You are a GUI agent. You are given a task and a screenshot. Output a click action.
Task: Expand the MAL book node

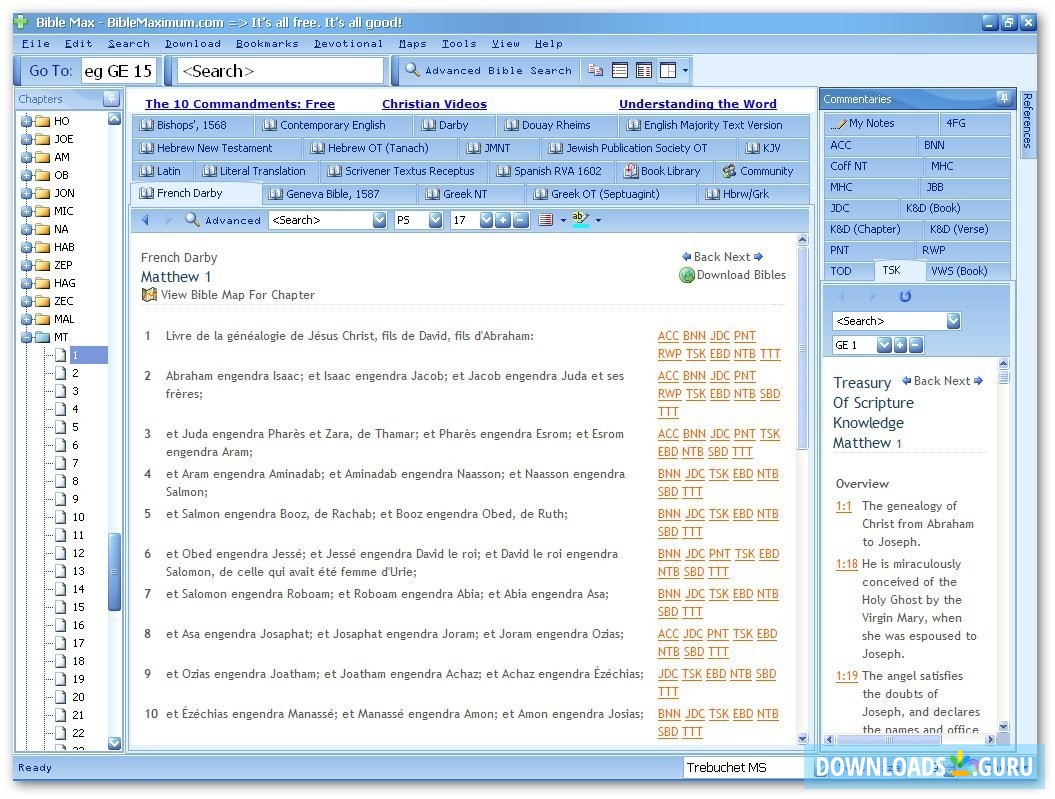[26, 319]
